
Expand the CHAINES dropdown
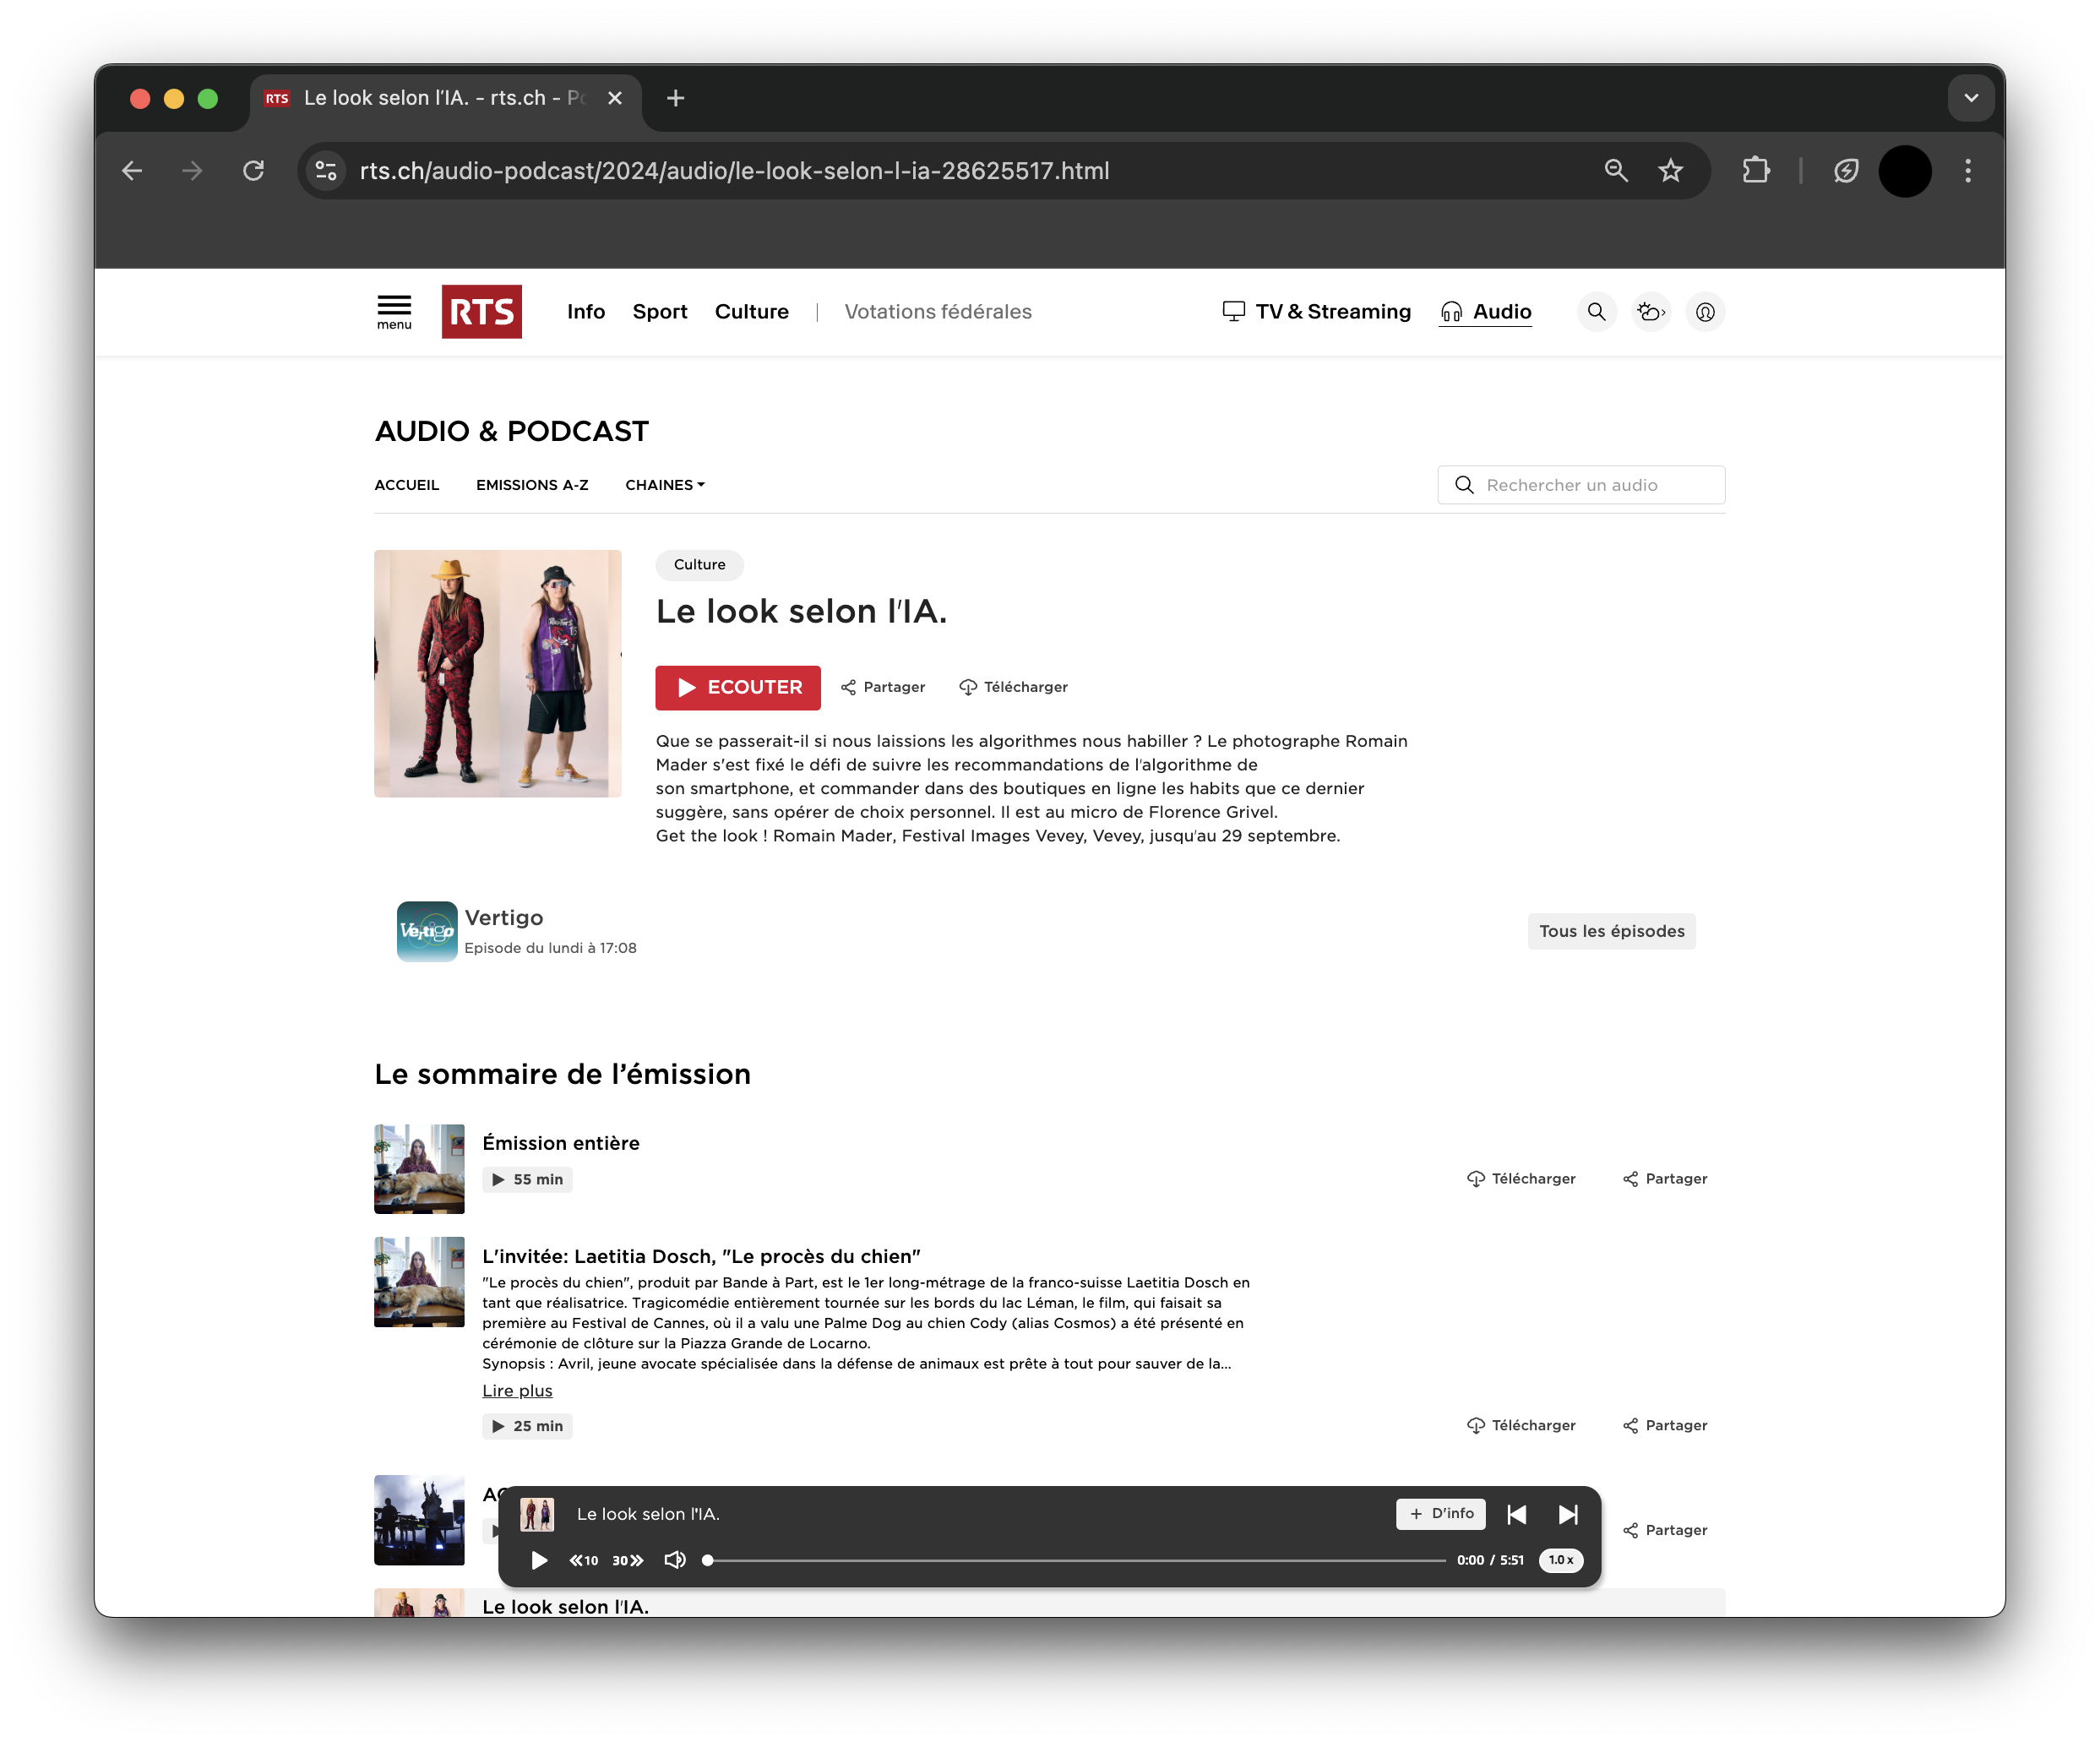click(665, 485)
